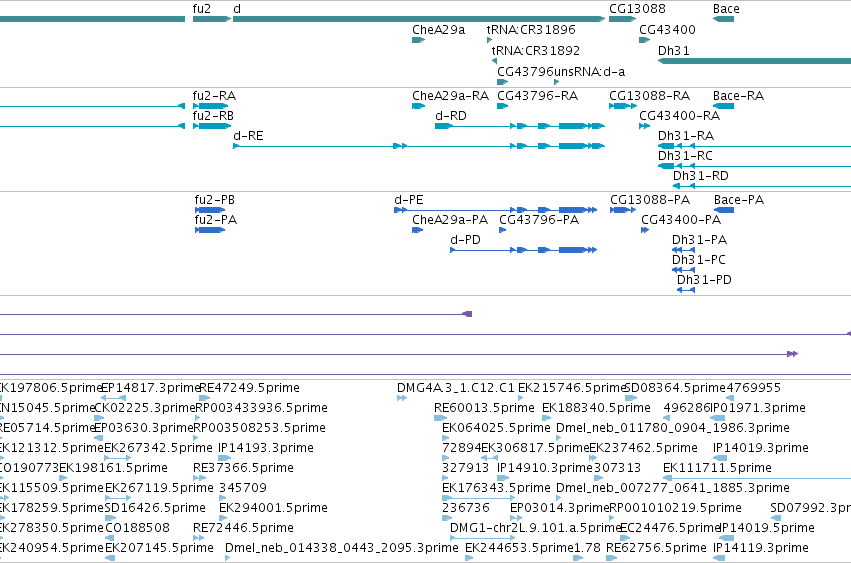Open the EK176343.5prime EST label
The height and width of the screenshot is (563, 851).
click(x=496, y=488)
